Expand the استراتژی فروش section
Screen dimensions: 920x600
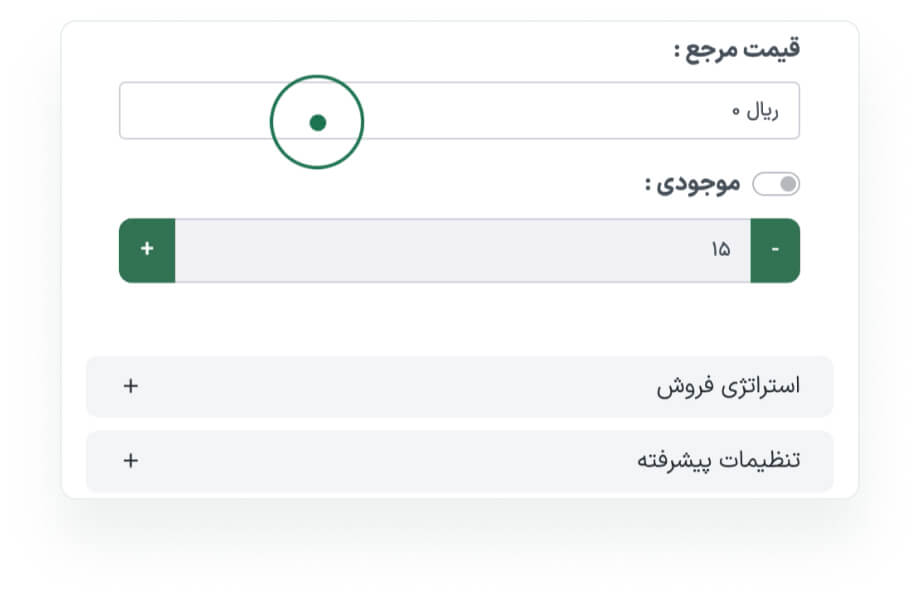459,386
